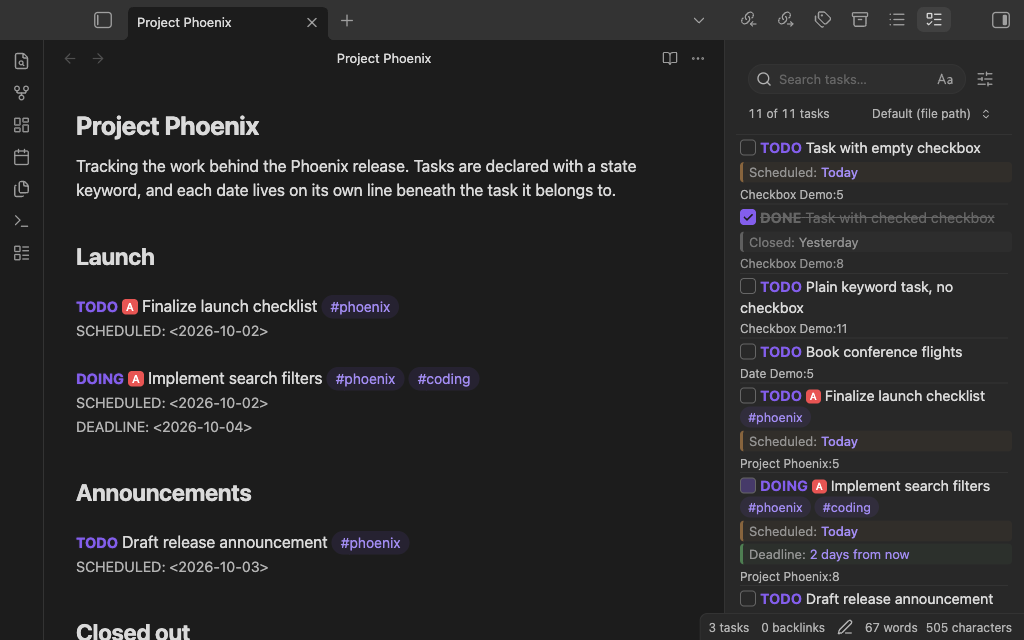Screen dimensions: 1024x640
Task: Open the Default (file path) sort dropdown
Action: [x=931, y=114]
